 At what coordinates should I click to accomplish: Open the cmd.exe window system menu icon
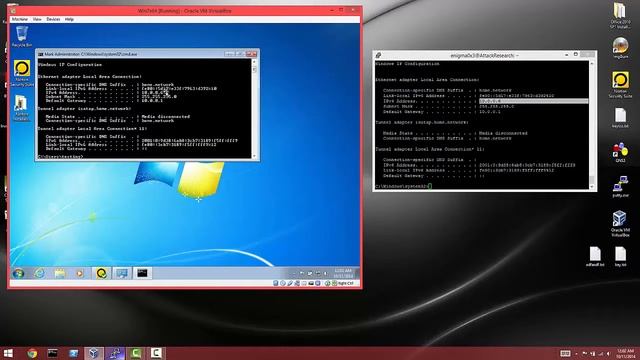[x=41, y=54]
